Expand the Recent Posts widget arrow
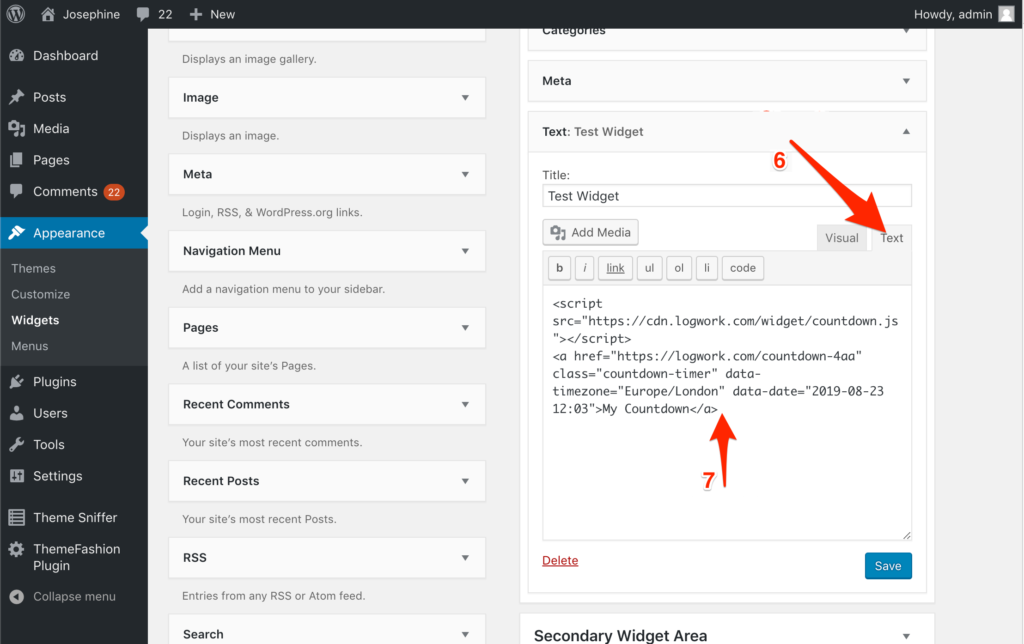 pyautogui.click(x=465, y=481)
